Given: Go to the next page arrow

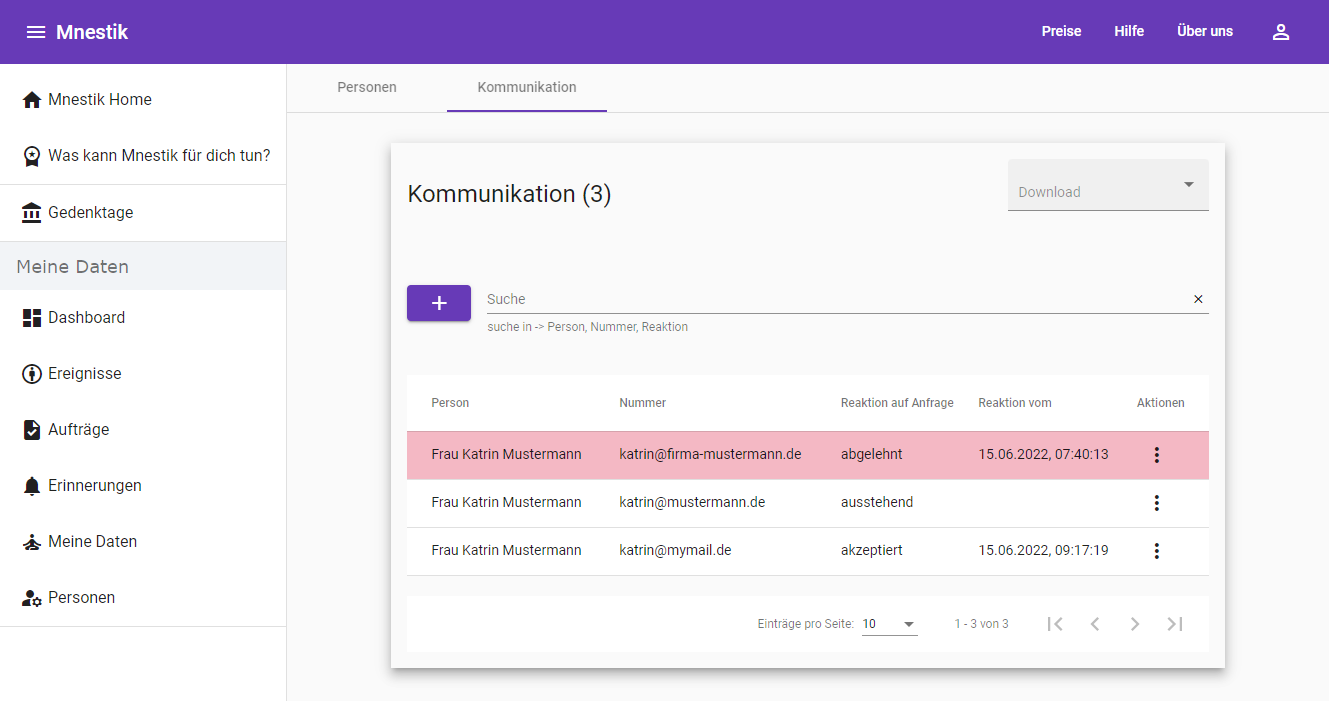Looking at the screenshot, I should (1134, 624).
